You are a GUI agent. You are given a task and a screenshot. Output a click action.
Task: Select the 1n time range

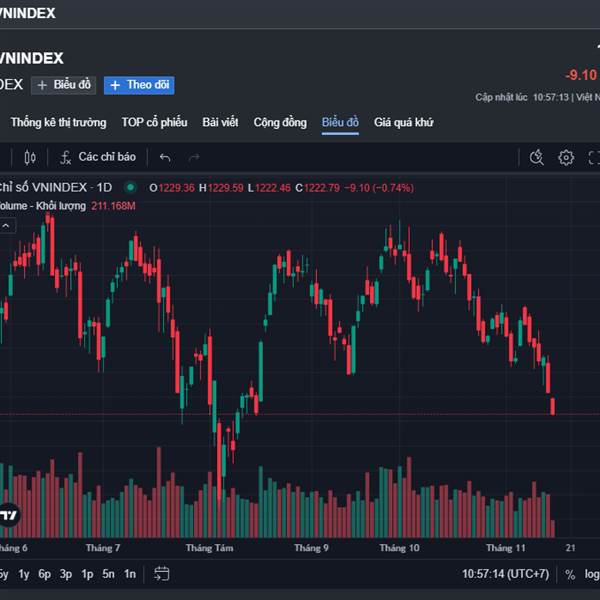click(x=130, y=574)
